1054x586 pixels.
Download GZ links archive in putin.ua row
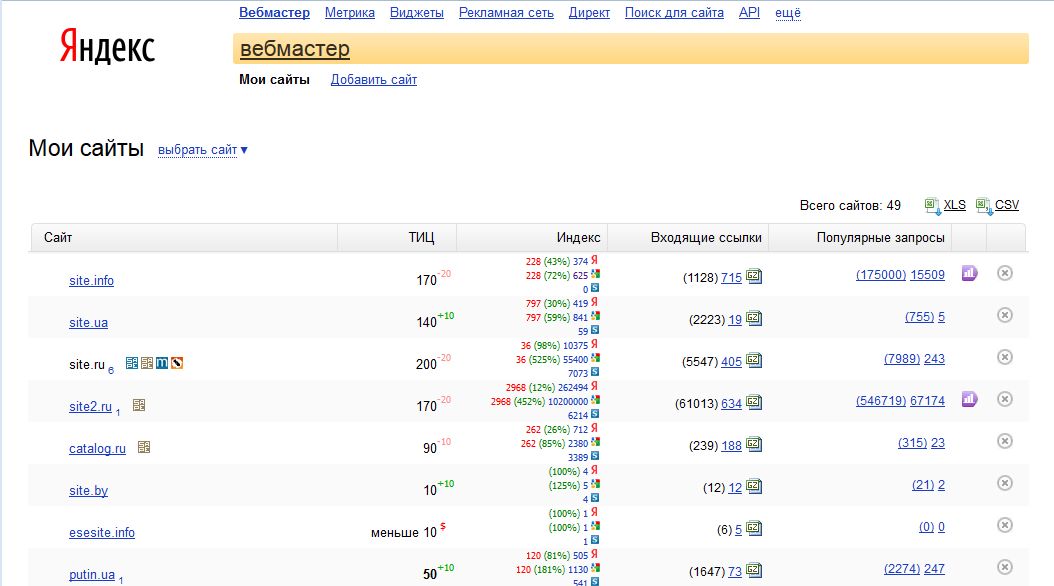point(754,571)
